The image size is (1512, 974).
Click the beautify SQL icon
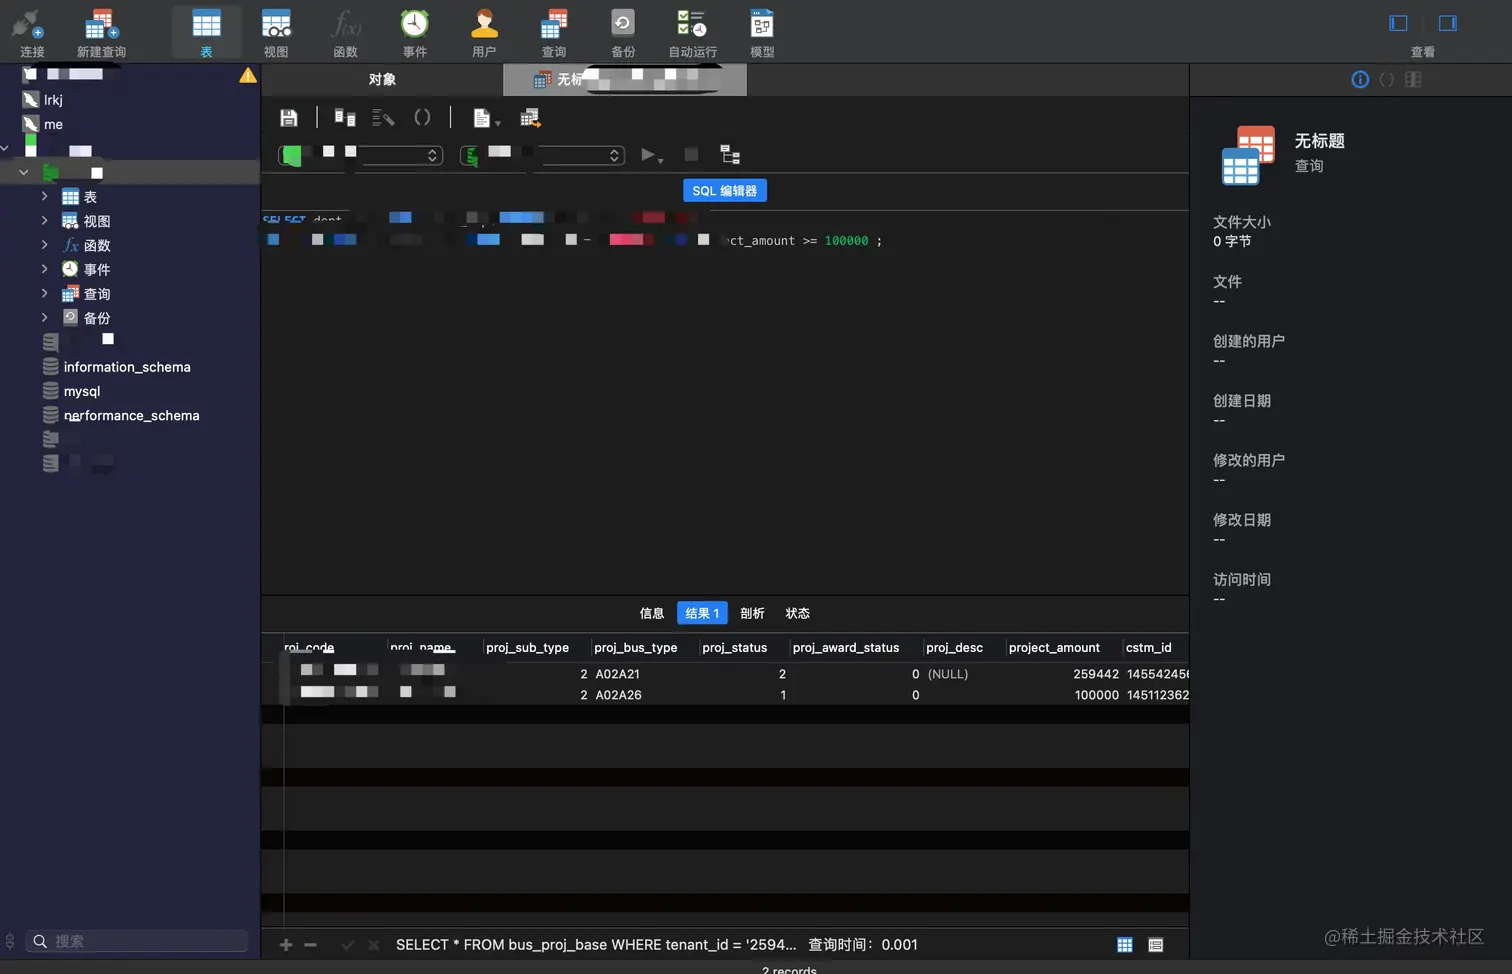pos(383,118)
